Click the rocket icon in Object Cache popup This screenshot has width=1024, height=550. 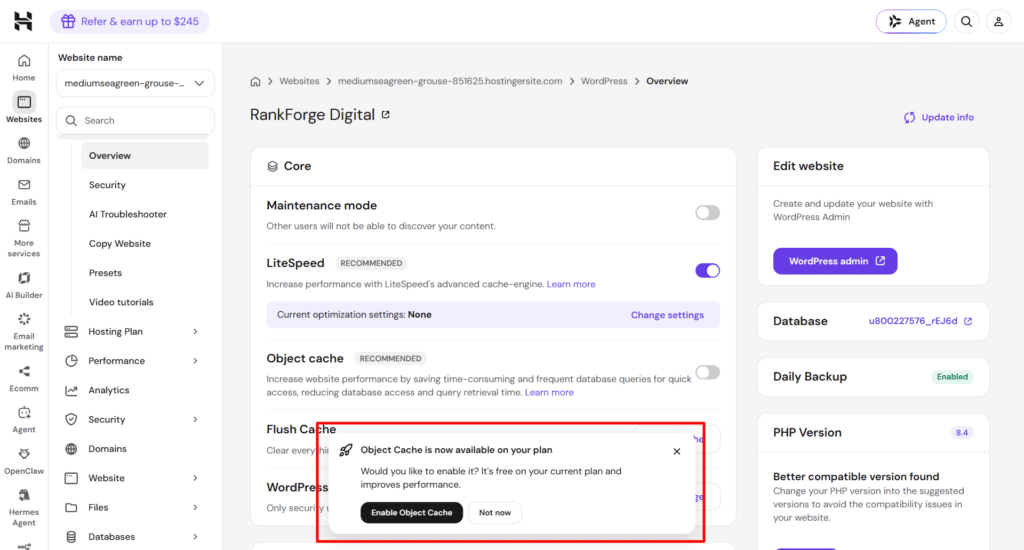point(346,449)
